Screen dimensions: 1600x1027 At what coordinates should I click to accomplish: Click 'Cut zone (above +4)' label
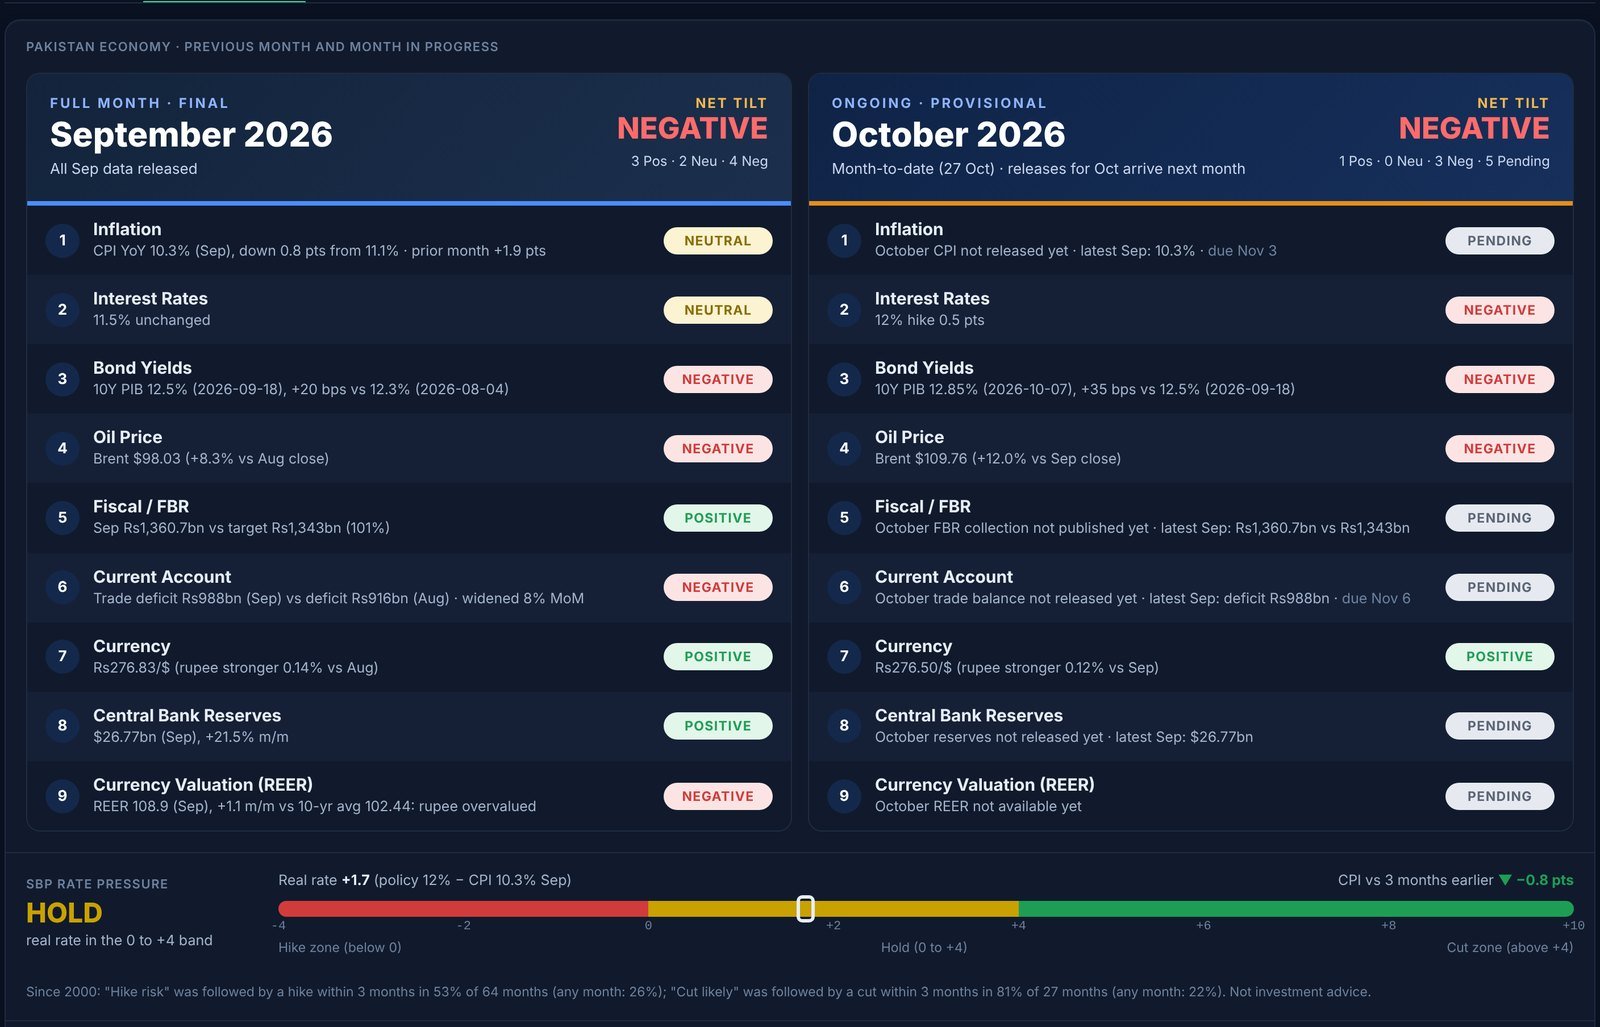pyautogui.click(x=1509, y=947)
